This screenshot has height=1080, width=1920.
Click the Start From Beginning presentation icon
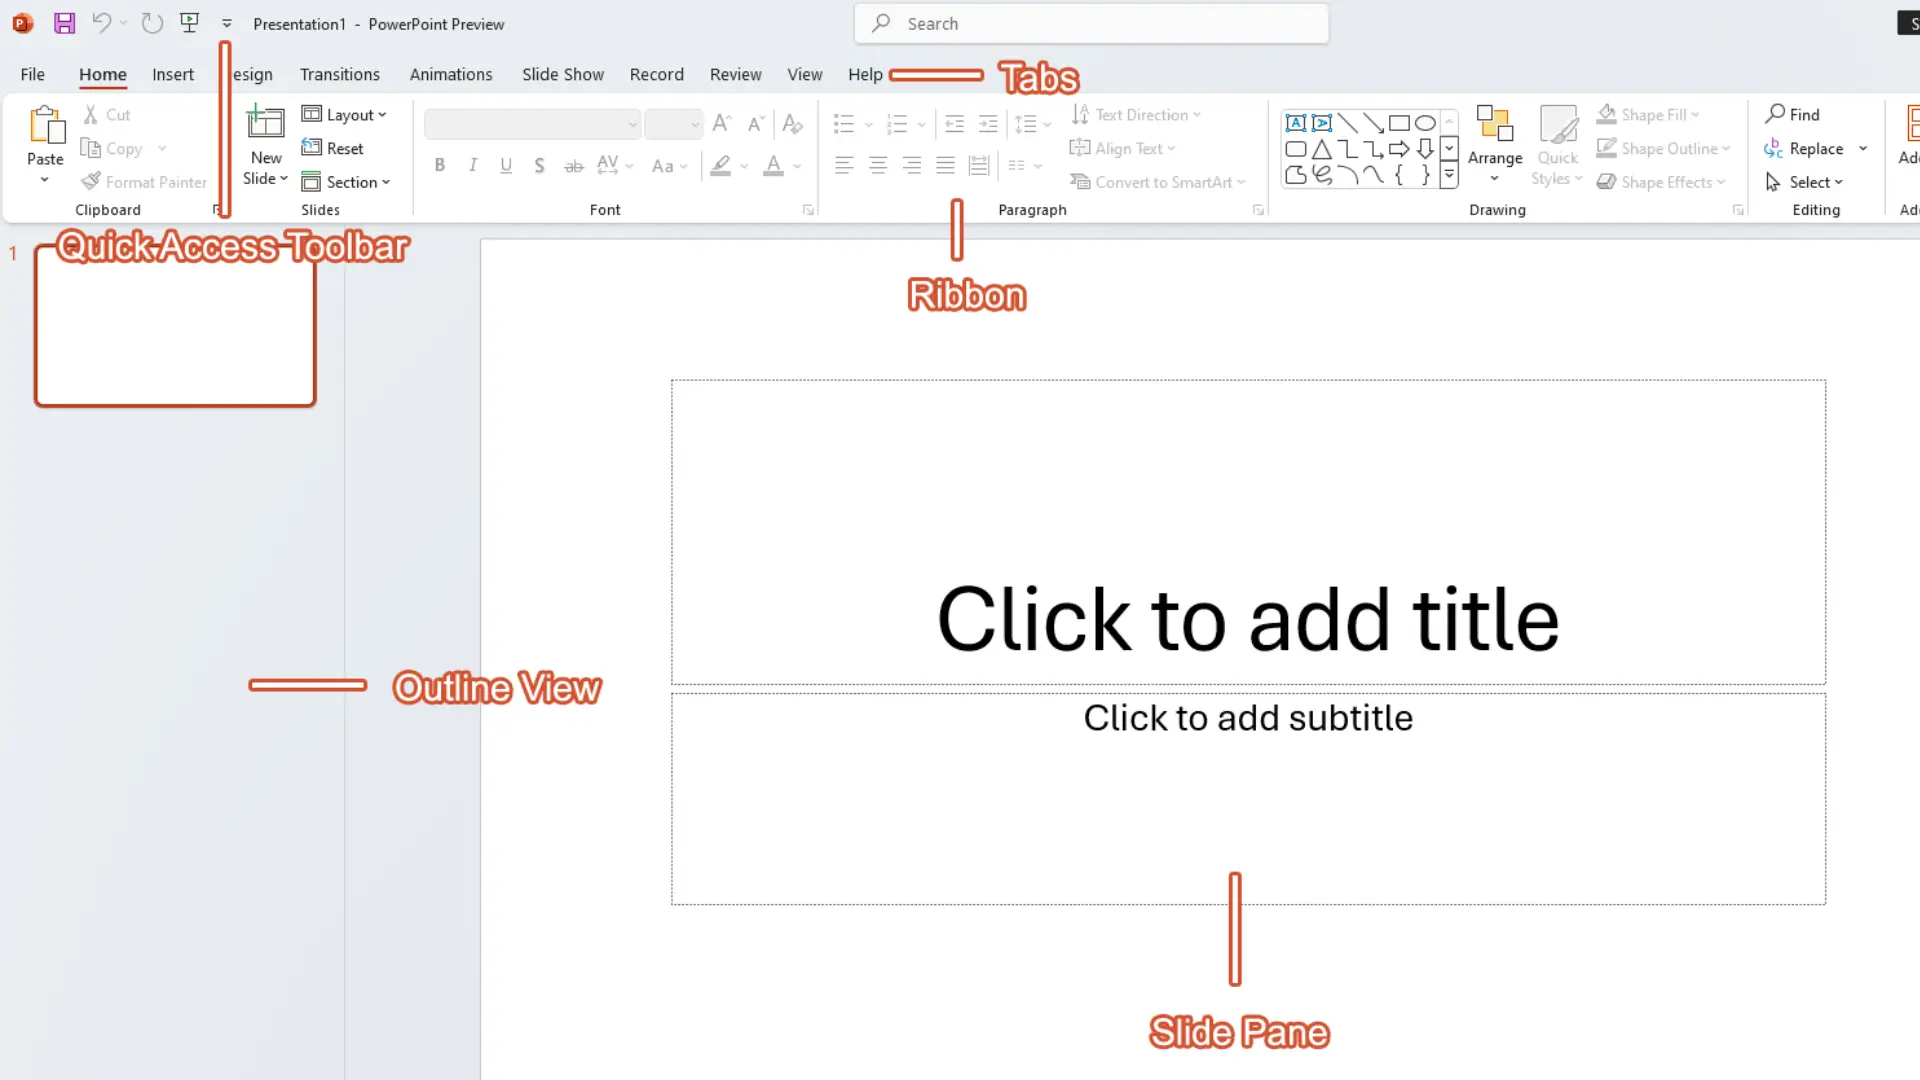pos(189,23)
